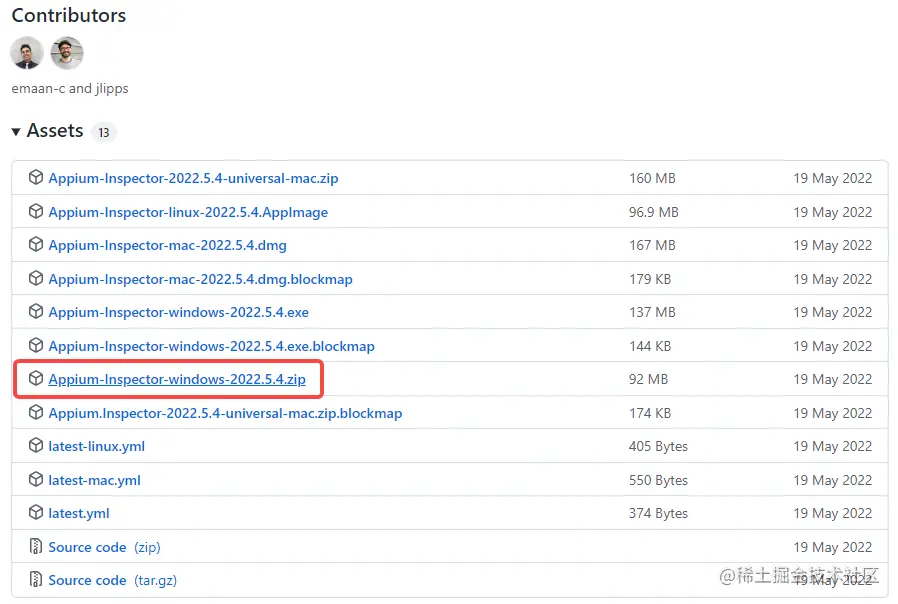Download Appium-Inspector-mac-2022.5.4.dmg.blockmap

coord(200,279)
